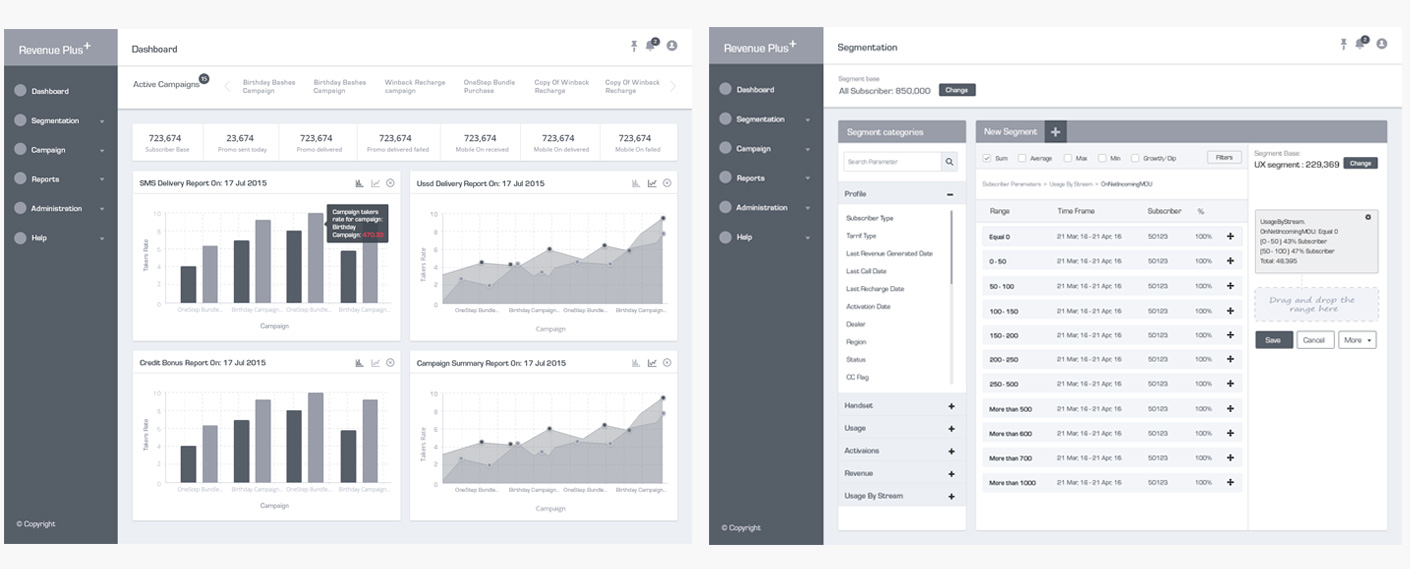1410x569 pixels.
Task: Add the 'Equal 0' range with its plus icon
Action: pyautogui.click(x=1230, y=237)
